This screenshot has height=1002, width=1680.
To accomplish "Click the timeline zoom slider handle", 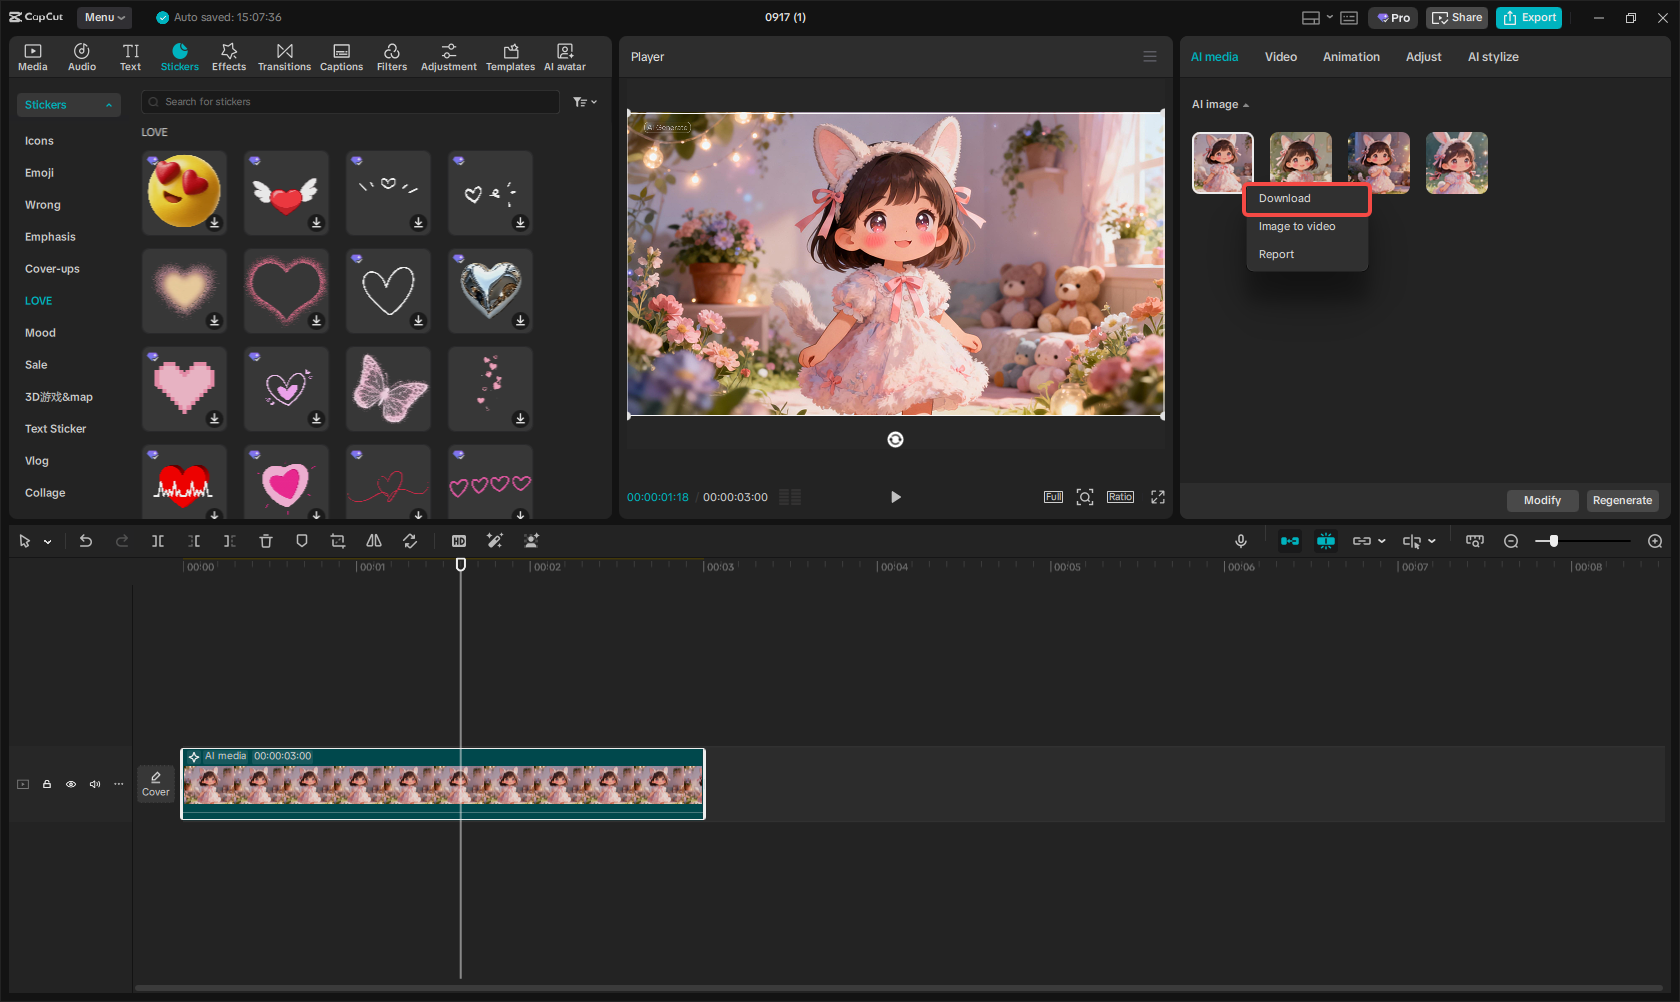I will [x=1553, y=541].
